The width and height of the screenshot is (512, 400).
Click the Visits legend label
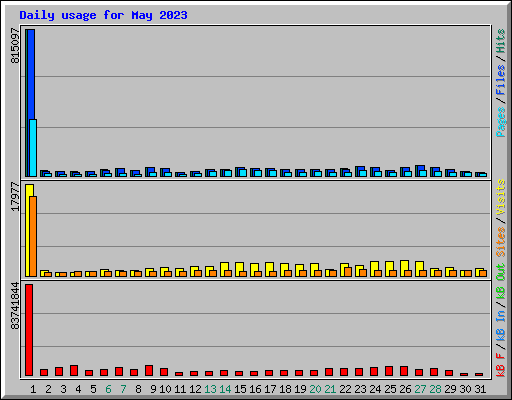(x=501, y=197)
